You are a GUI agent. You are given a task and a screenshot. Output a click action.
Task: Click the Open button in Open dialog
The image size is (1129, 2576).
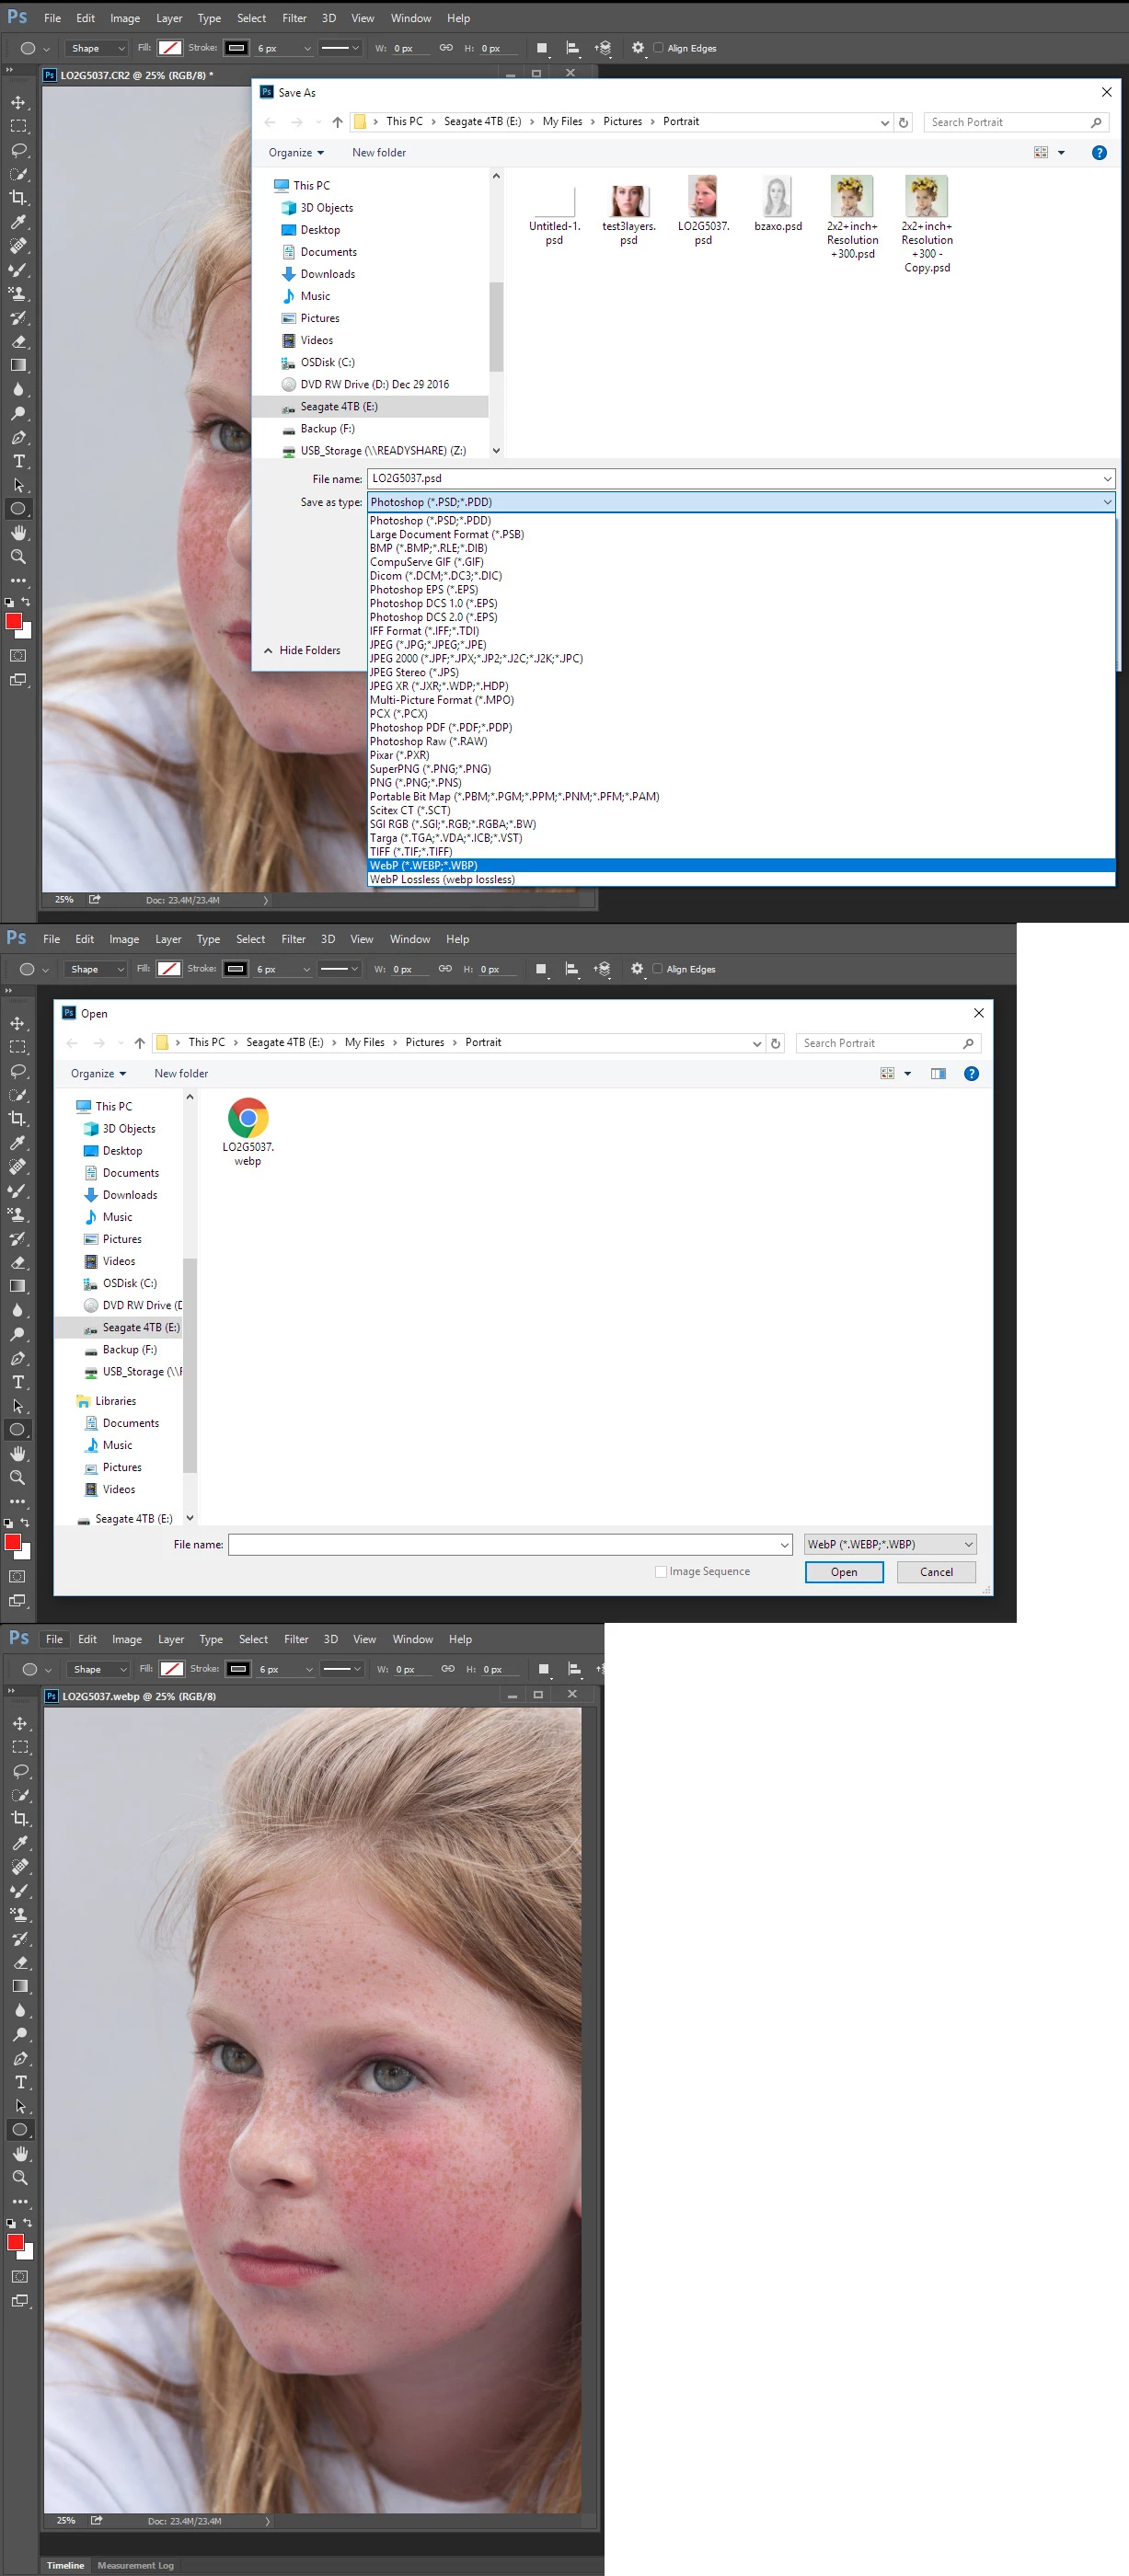(x=844, y=1572)
